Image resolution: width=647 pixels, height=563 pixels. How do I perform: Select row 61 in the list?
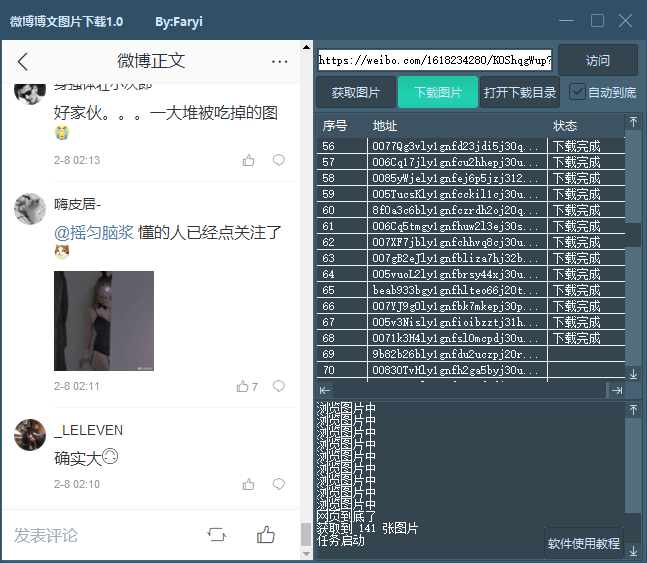coord(471,226)
